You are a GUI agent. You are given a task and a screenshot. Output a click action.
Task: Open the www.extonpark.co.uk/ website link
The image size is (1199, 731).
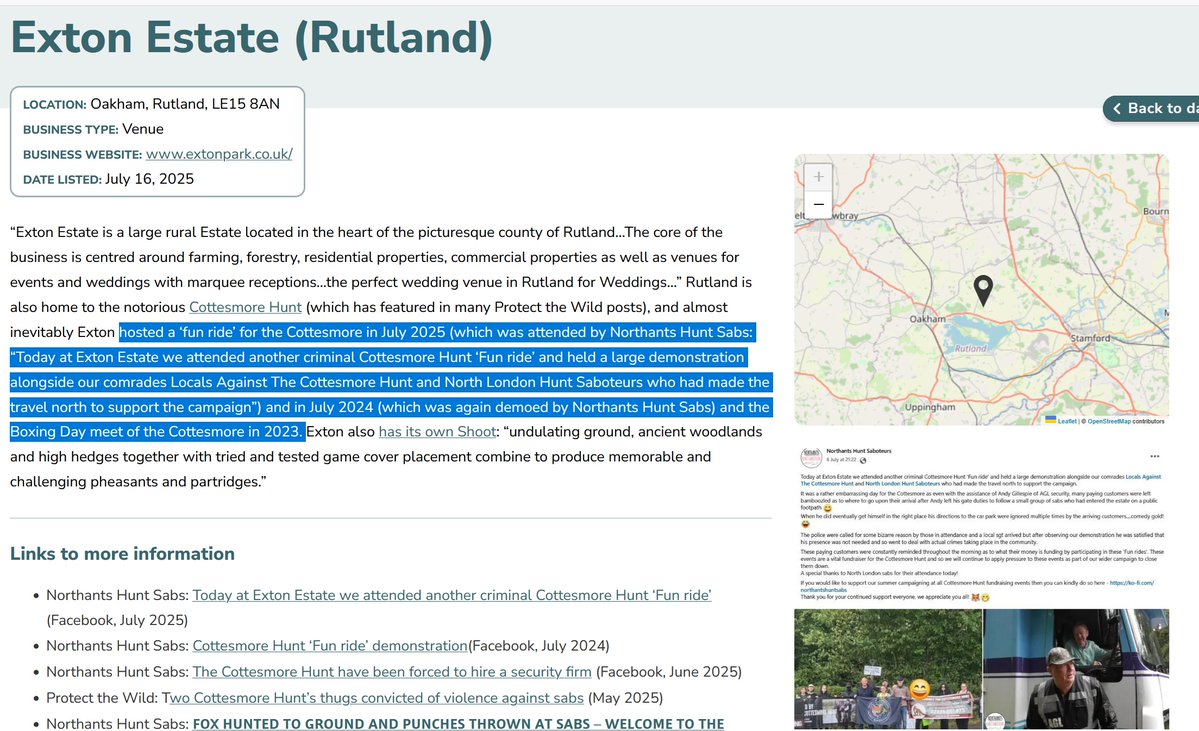(x=219, y=154)
